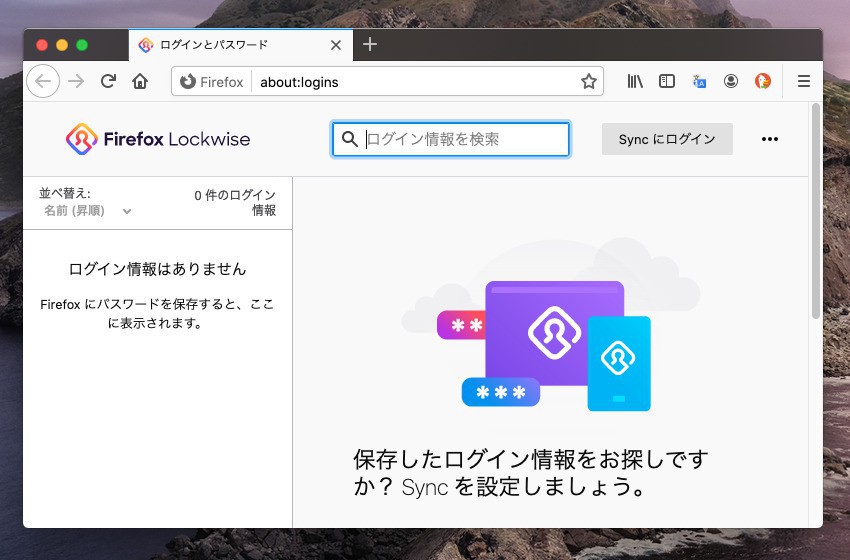The image size is (850, 560).
Task: Show sidebars with the sidebar icon
Action: (667, 81)
